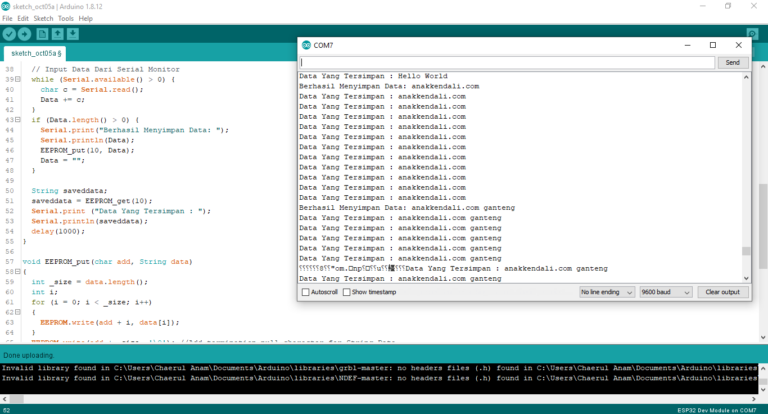Collapse the if block fold on line 43
This screenshot has height=414, width=768.
[x=19, y=120]
